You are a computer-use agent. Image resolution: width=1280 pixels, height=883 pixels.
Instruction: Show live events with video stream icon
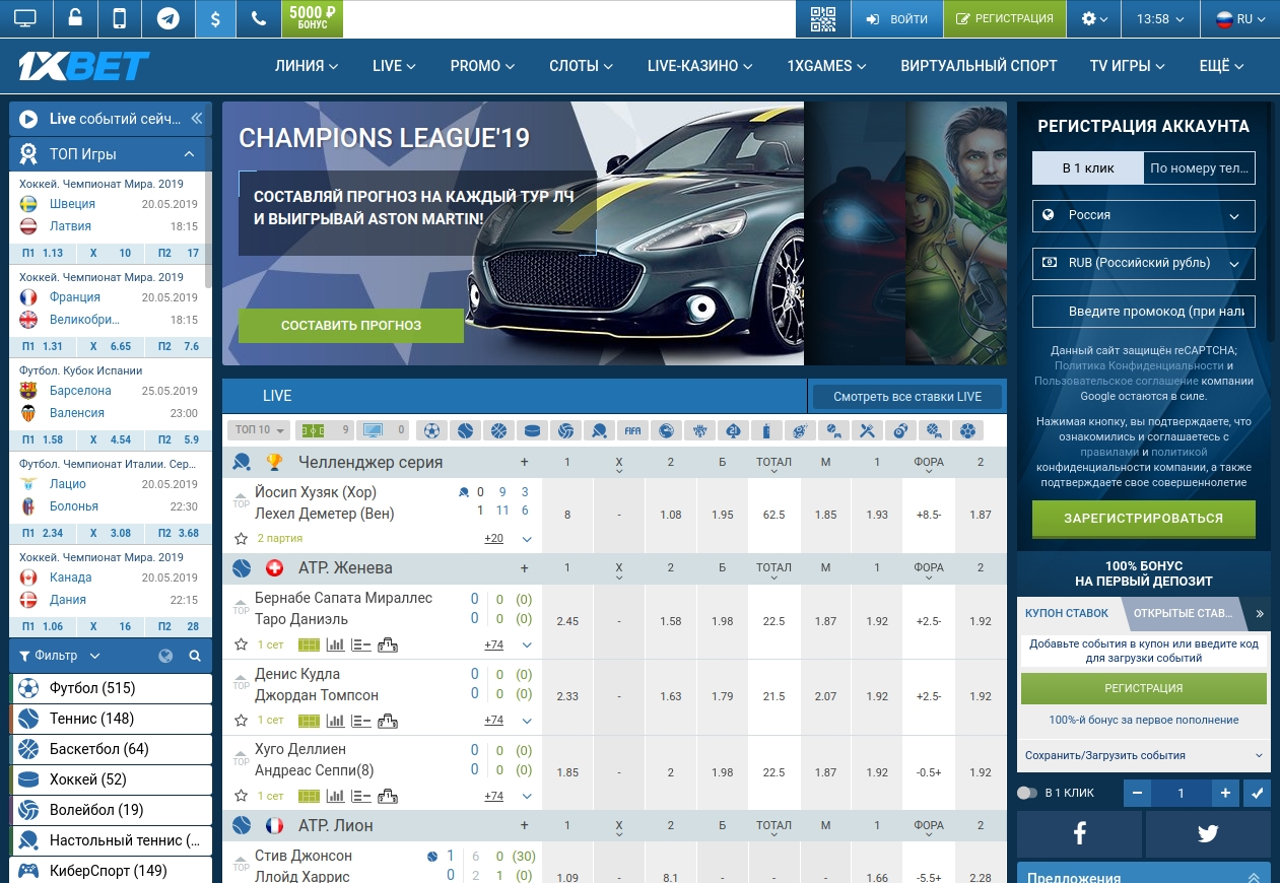384,431
